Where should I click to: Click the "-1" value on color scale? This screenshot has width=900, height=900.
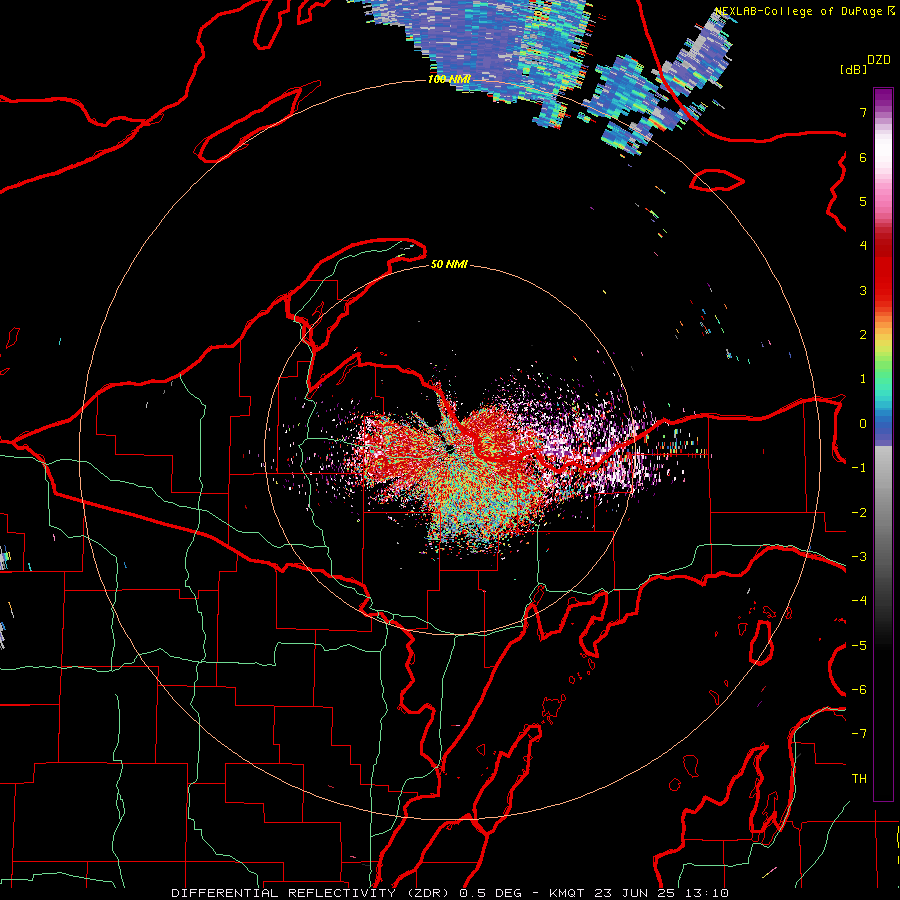(x=859, y=468)
